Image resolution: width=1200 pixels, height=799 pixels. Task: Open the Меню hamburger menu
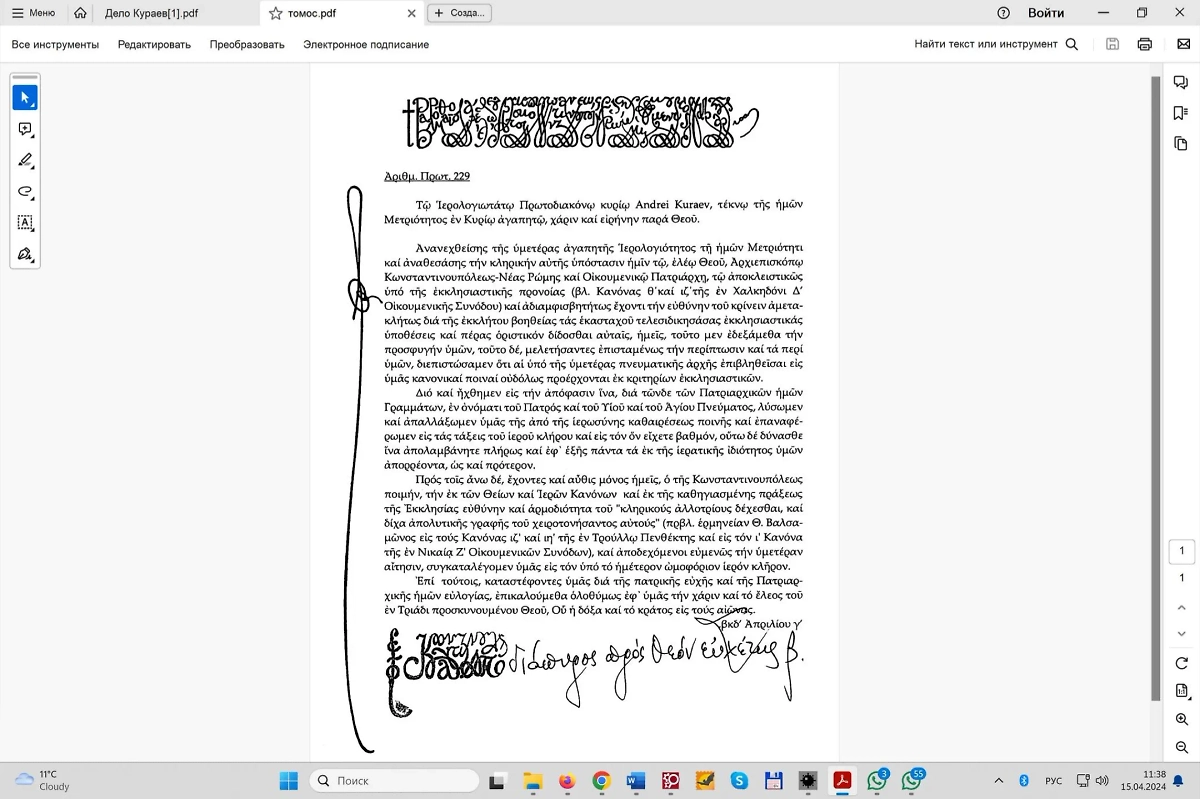[x=33, y=13]
